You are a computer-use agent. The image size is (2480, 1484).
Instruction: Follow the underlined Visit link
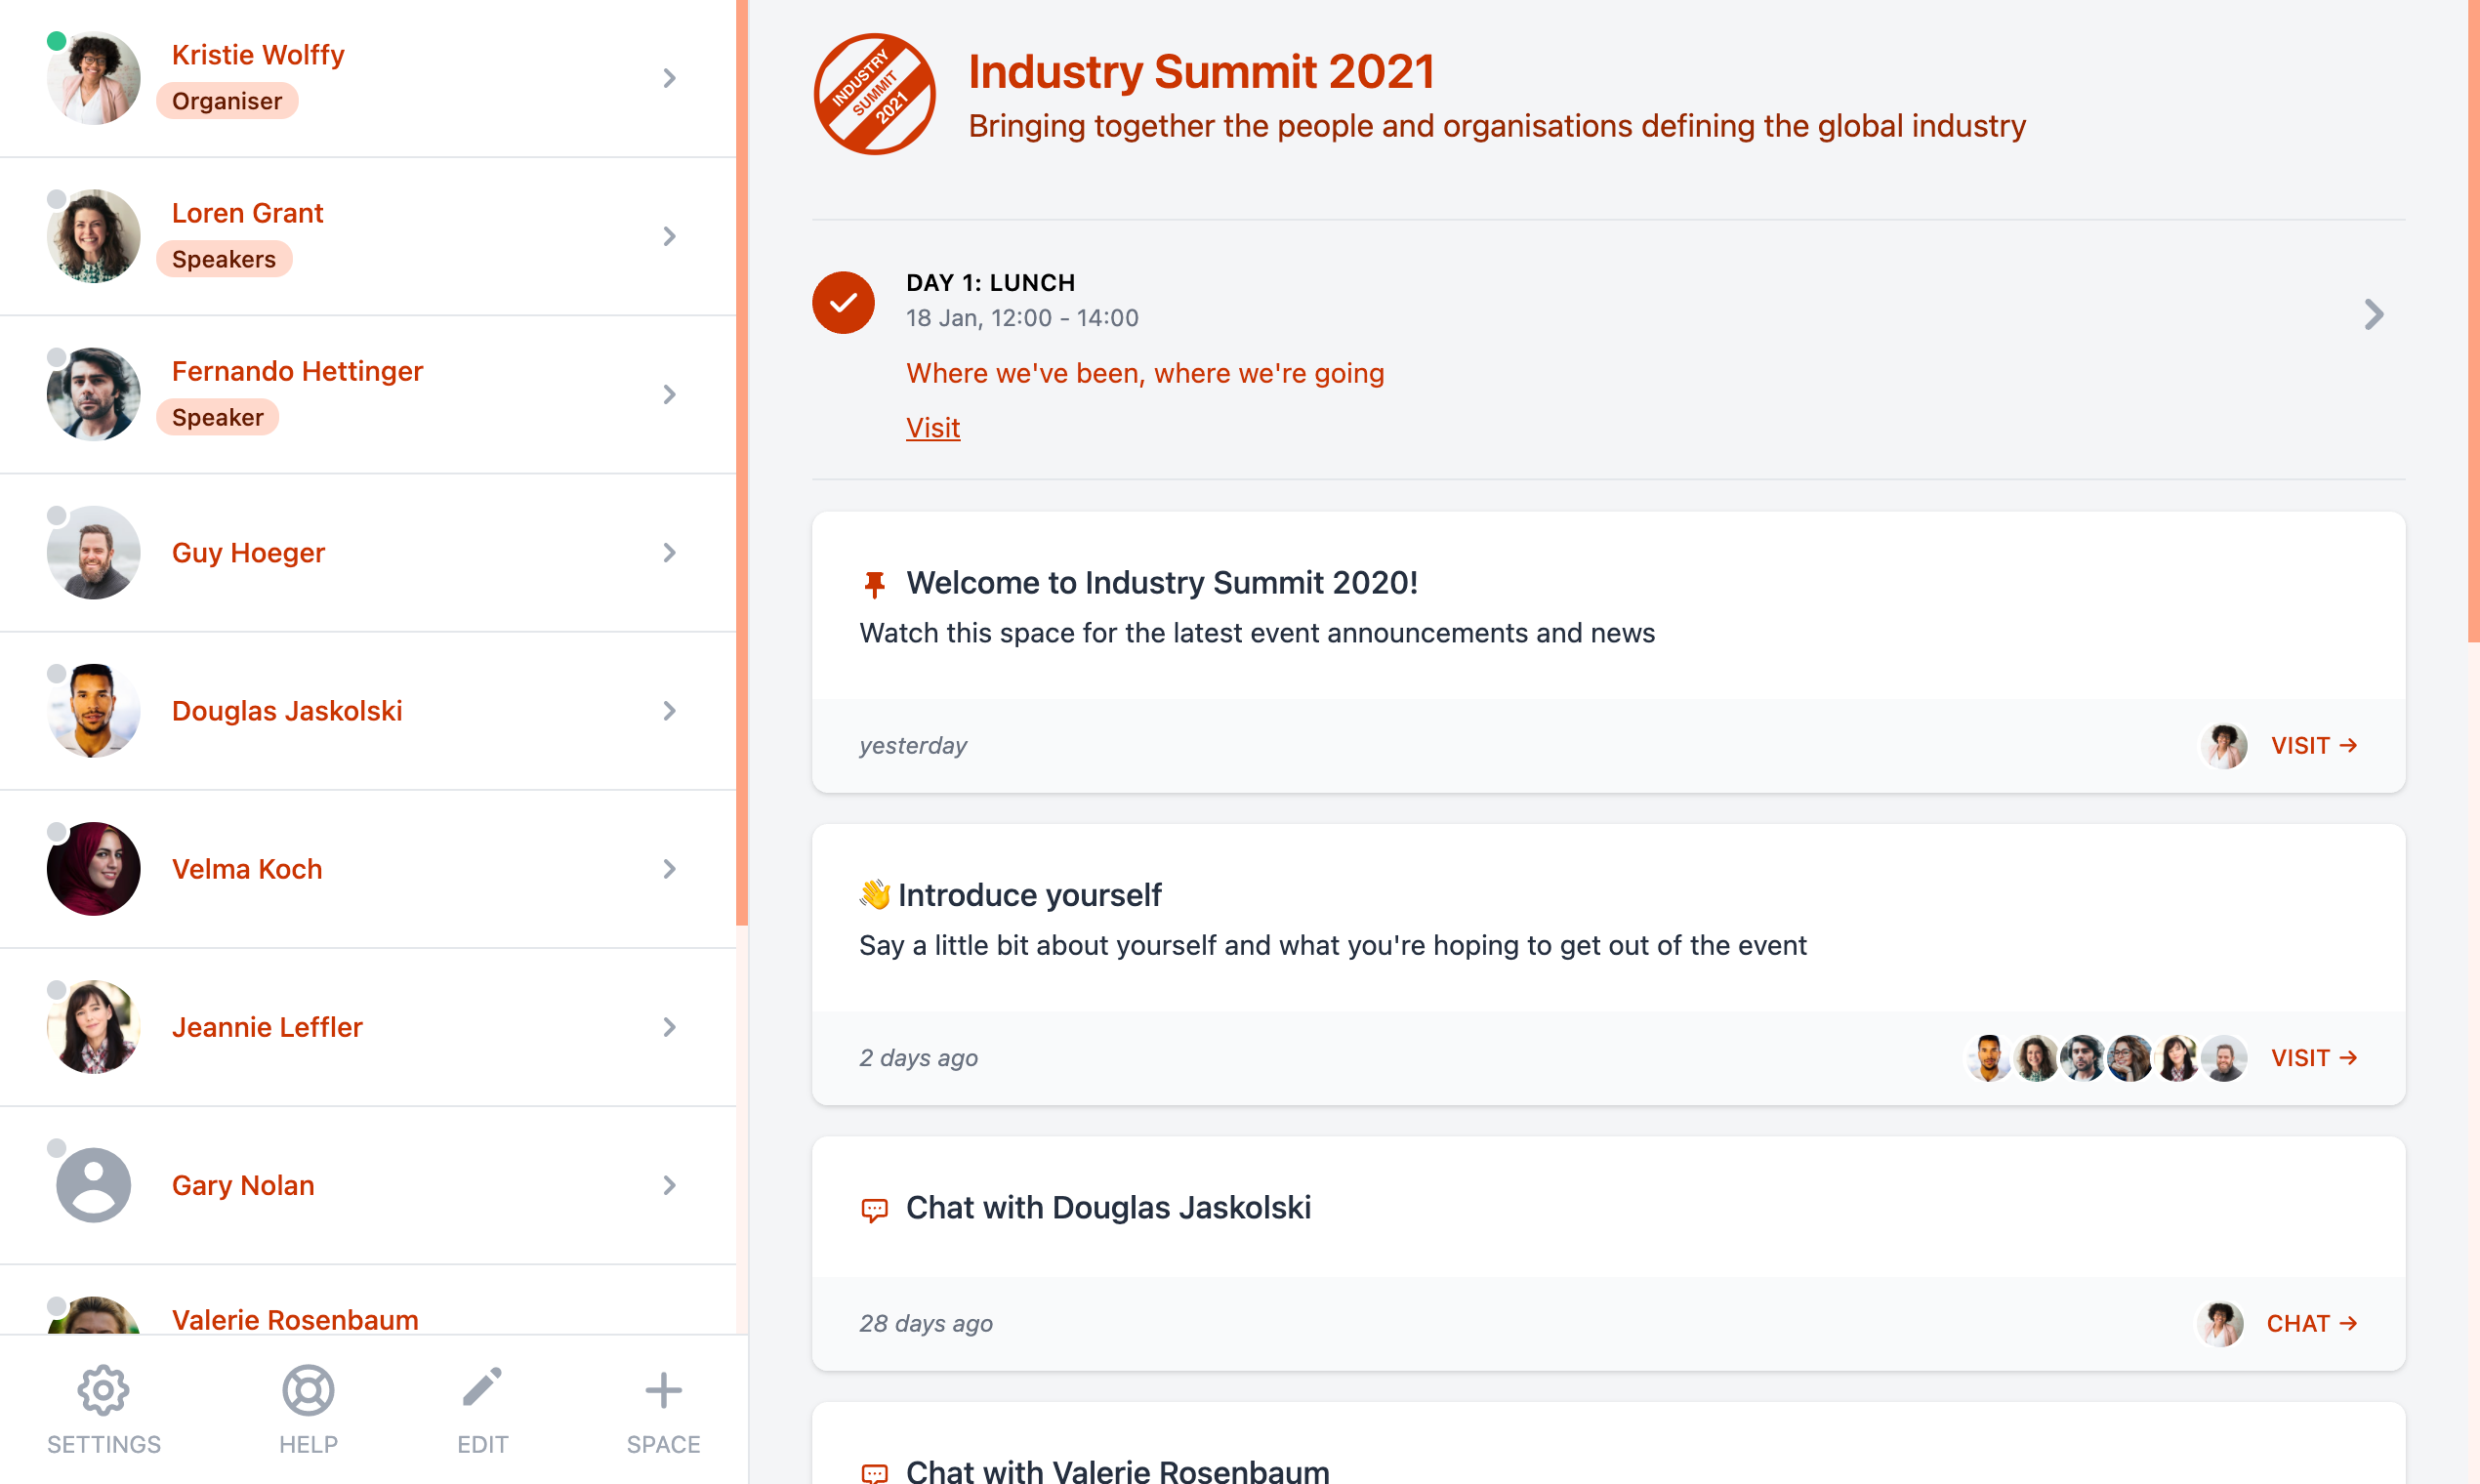click(932, 428)
